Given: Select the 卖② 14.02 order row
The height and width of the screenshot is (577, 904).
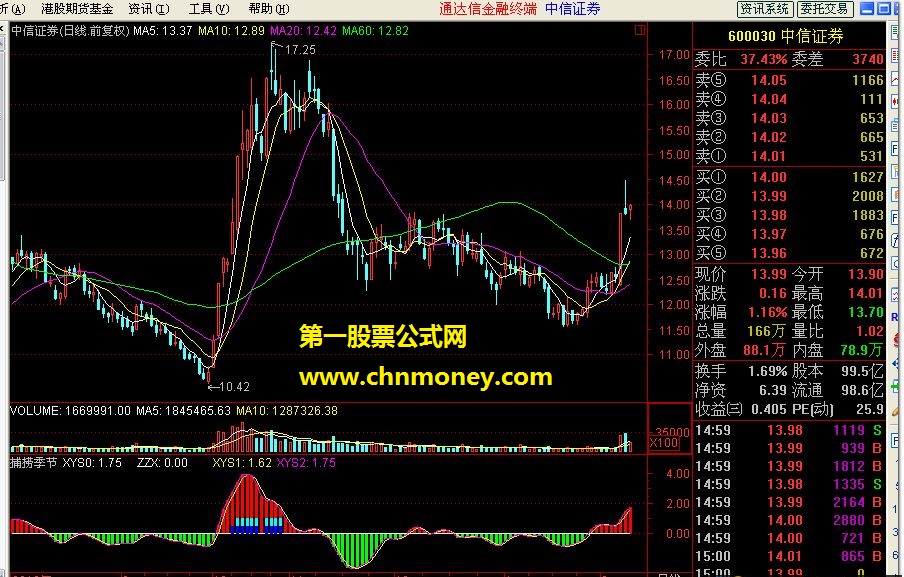Looking at the screenshot, I should 789,137.
